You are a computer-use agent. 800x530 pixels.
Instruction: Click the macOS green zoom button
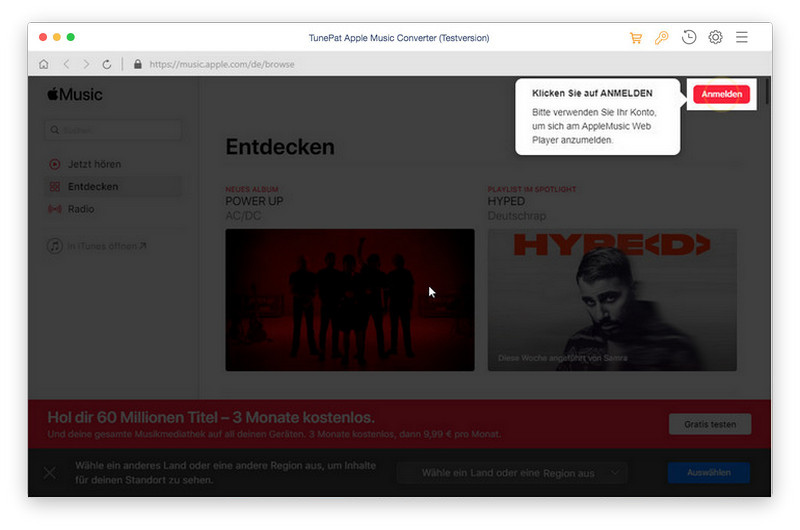pos(71,37)
